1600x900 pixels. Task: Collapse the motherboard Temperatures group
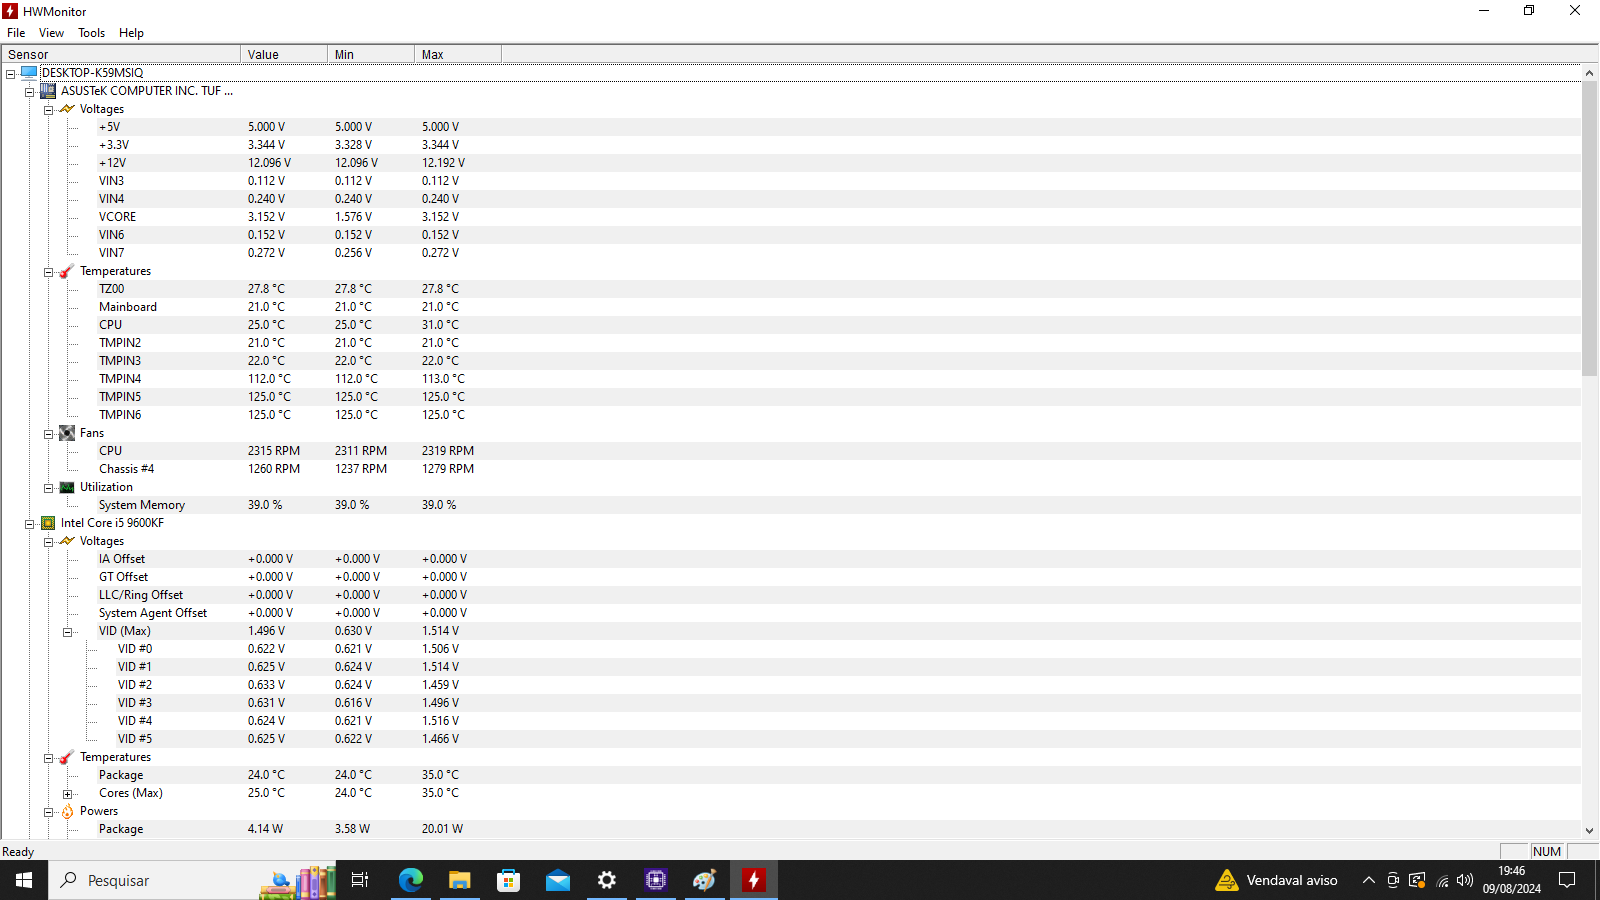(x=48, y=272)
